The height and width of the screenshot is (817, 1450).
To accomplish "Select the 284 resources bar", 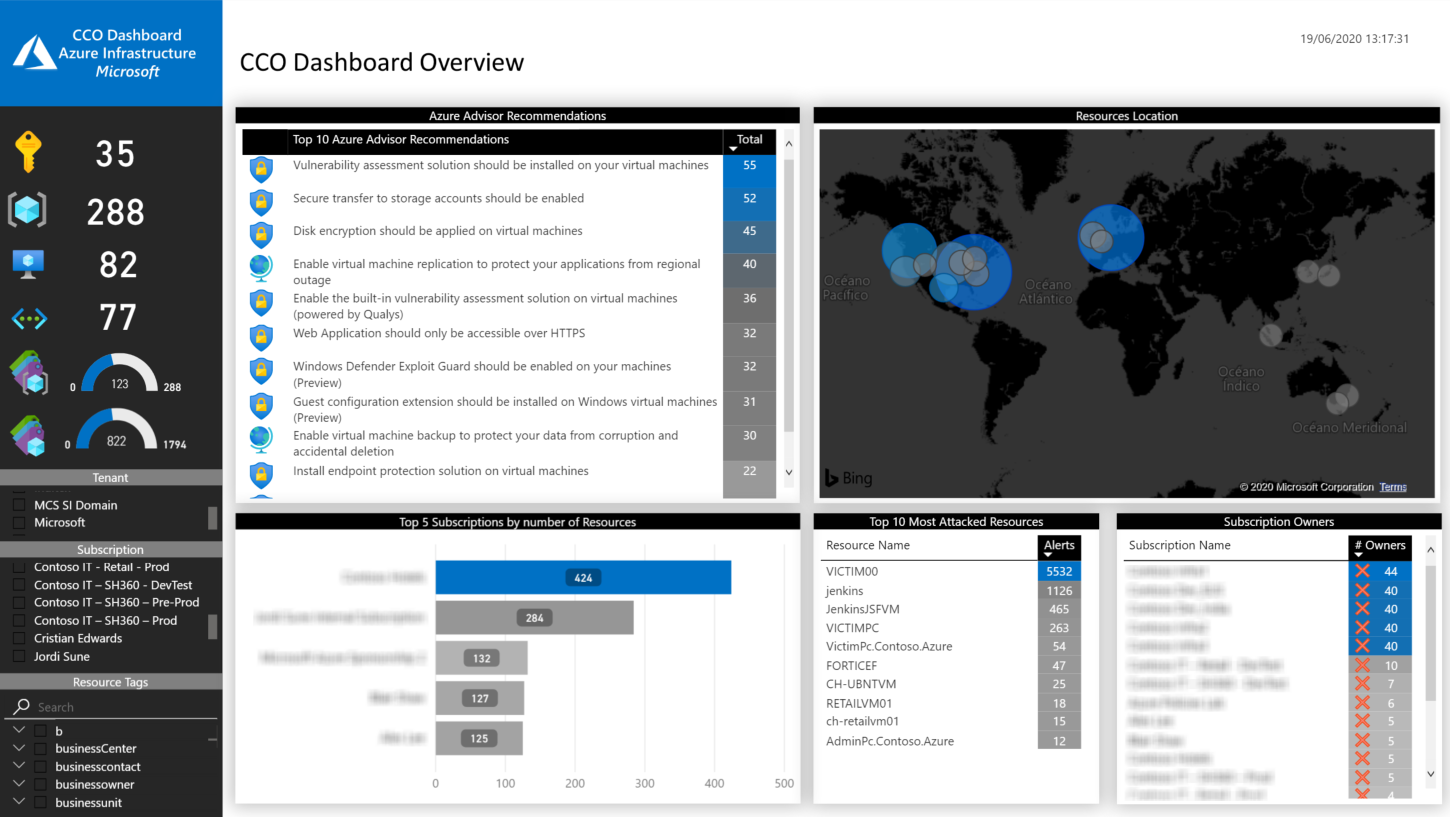I will [x=534, y=617].
